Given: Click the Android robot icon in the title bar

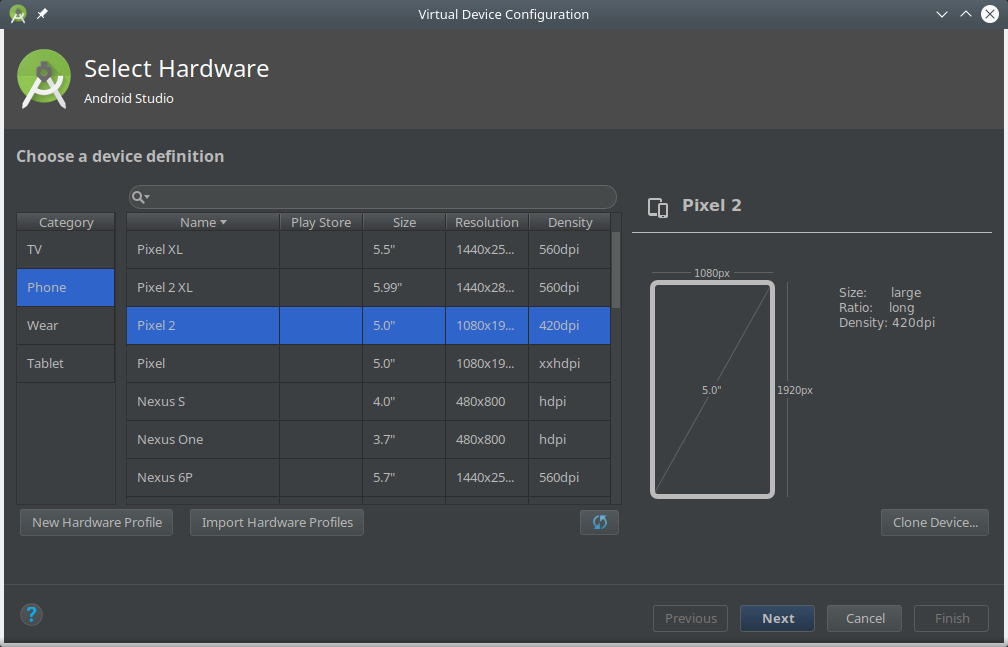Looking at the screenshot, I should 17,14.
